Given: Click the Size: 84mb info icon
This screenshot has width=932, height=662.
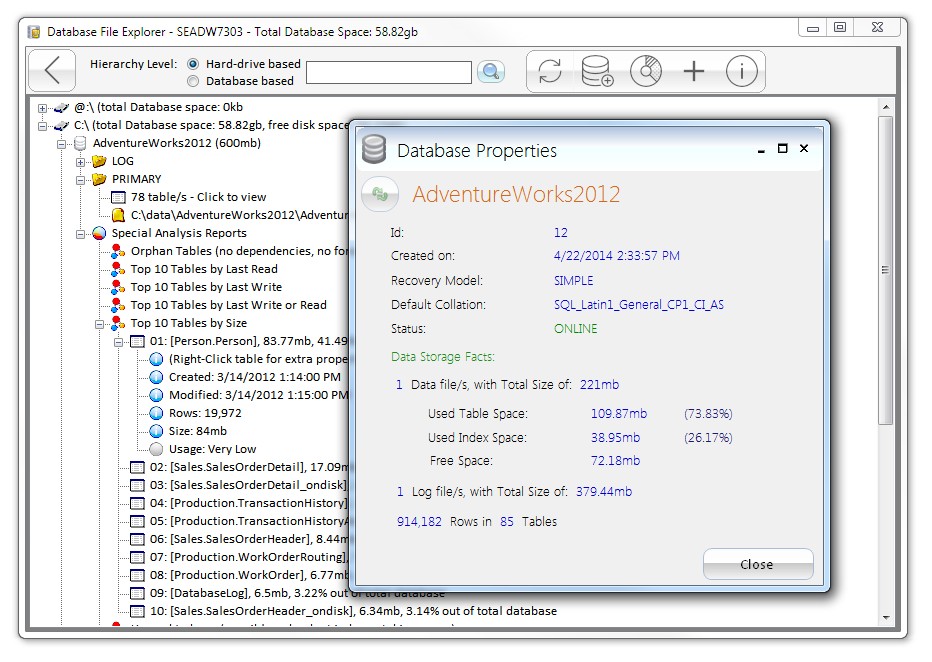Looking at the screenshot, I should (156, 431).
